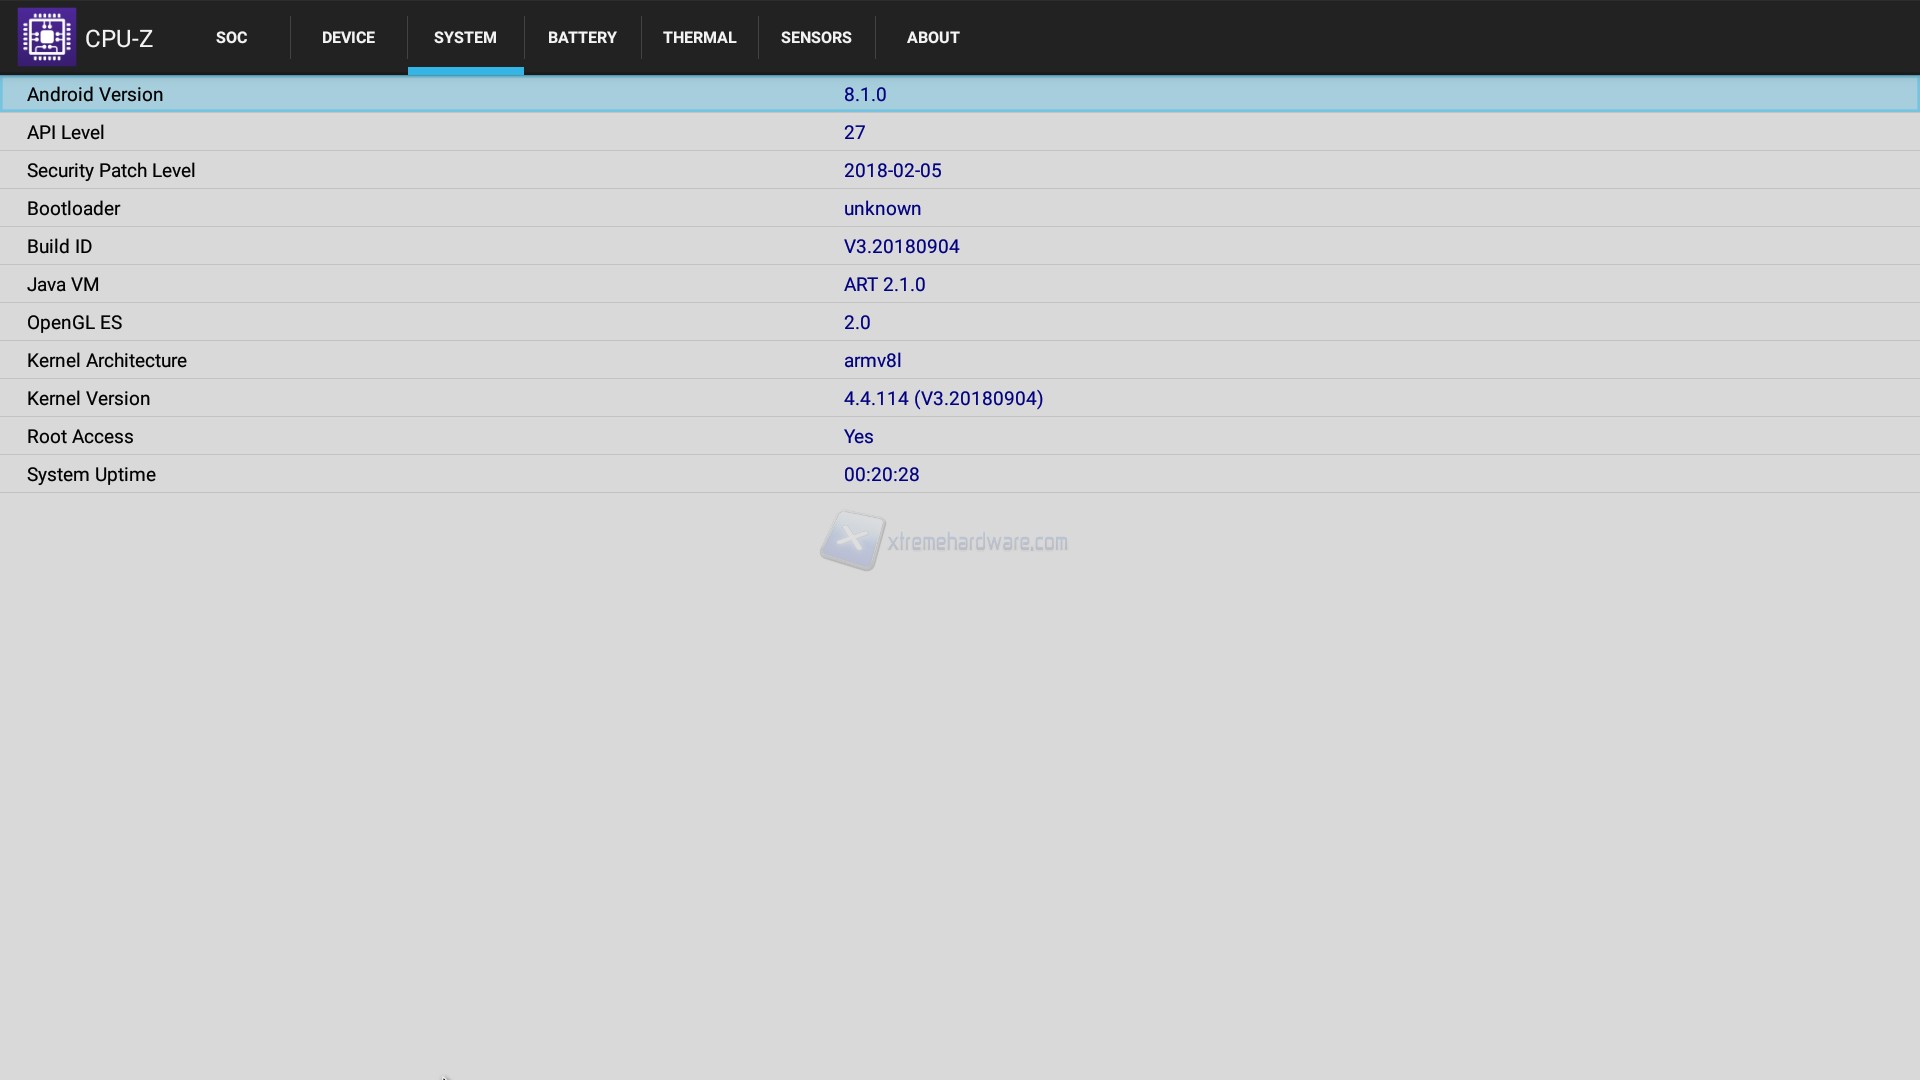Click the Root Access row
Viewport: 1920px width, 1080px height.
pos(960,436)
